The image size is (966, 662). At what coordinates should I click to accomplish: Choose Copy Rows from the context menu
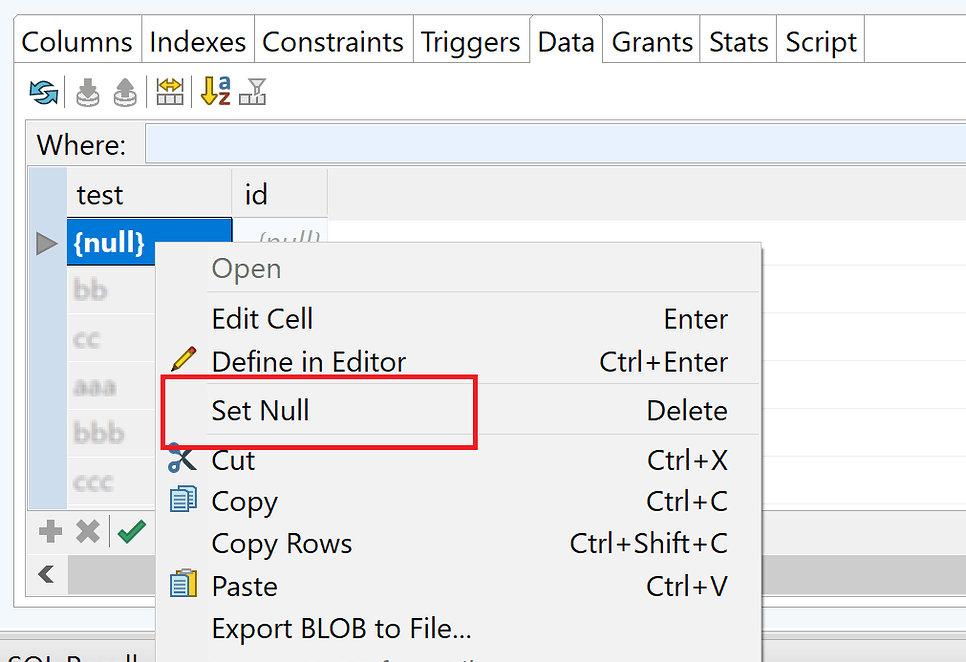282,544
